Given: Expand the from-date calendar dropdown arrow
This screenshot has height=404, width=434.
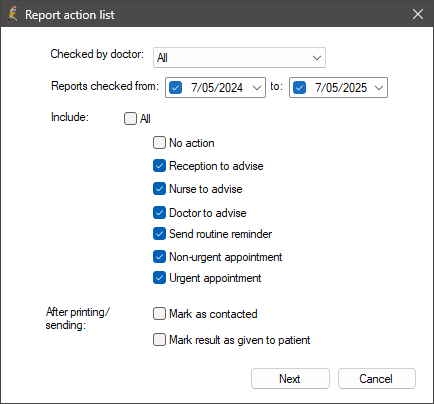Looking at the screenshot, I should [257, 88].
